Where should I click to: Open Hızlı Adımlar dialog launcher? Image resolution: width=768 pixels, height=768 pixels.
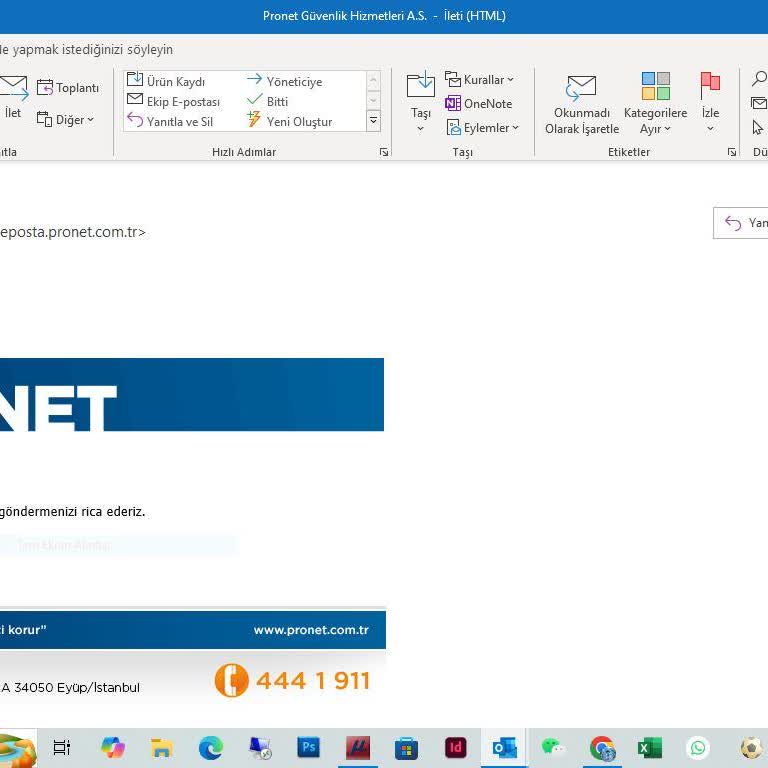point(384,152)
